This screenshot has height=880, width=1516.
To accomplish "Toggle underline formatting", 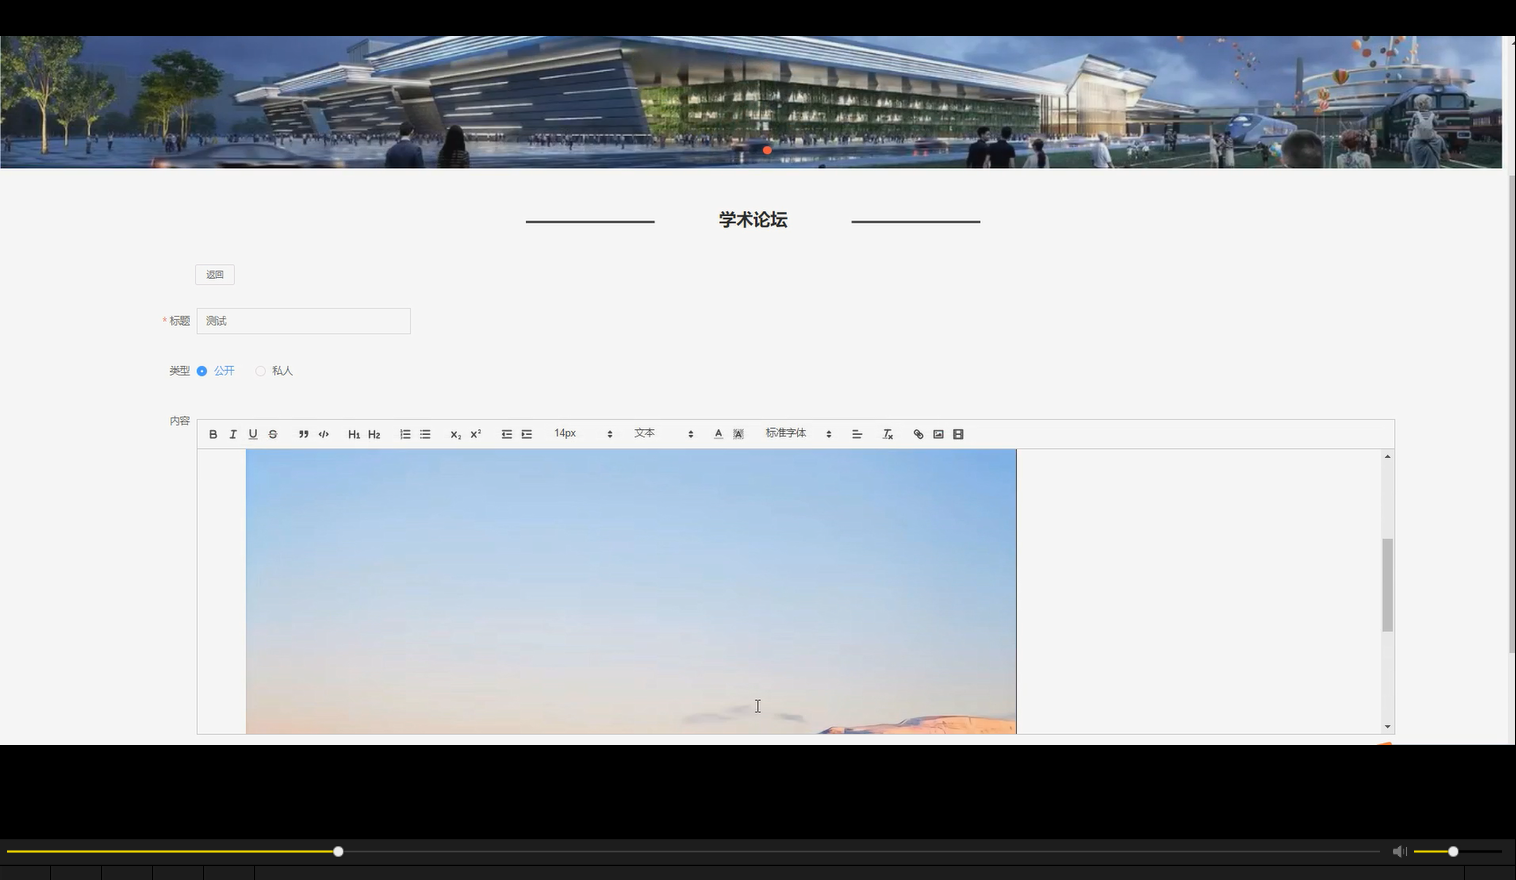I will (253, 433).
